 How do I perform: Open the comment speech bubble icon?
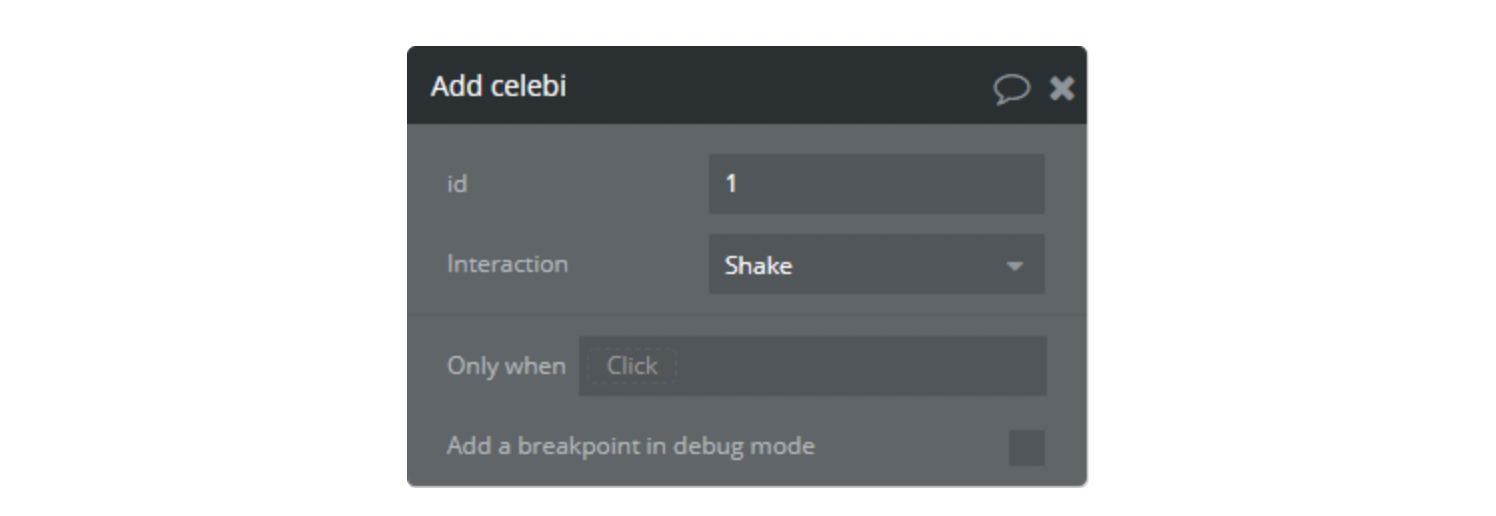[1011, 89]
